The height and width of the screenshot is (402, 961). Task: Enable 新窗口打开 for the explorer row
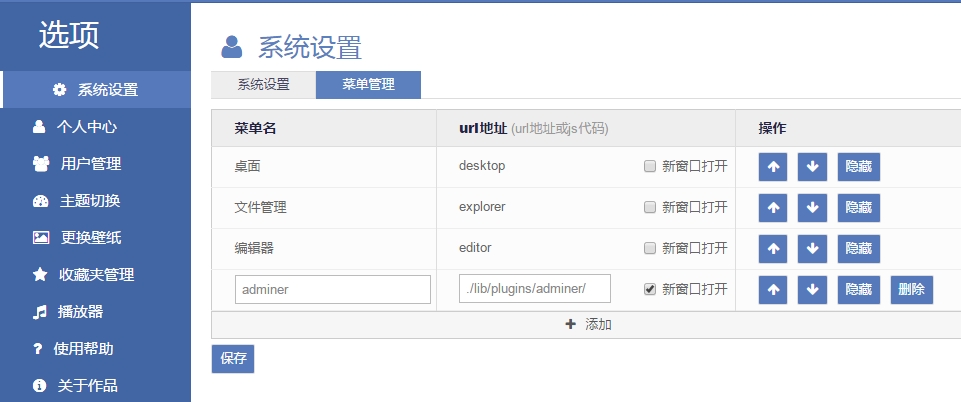(650, 207)
